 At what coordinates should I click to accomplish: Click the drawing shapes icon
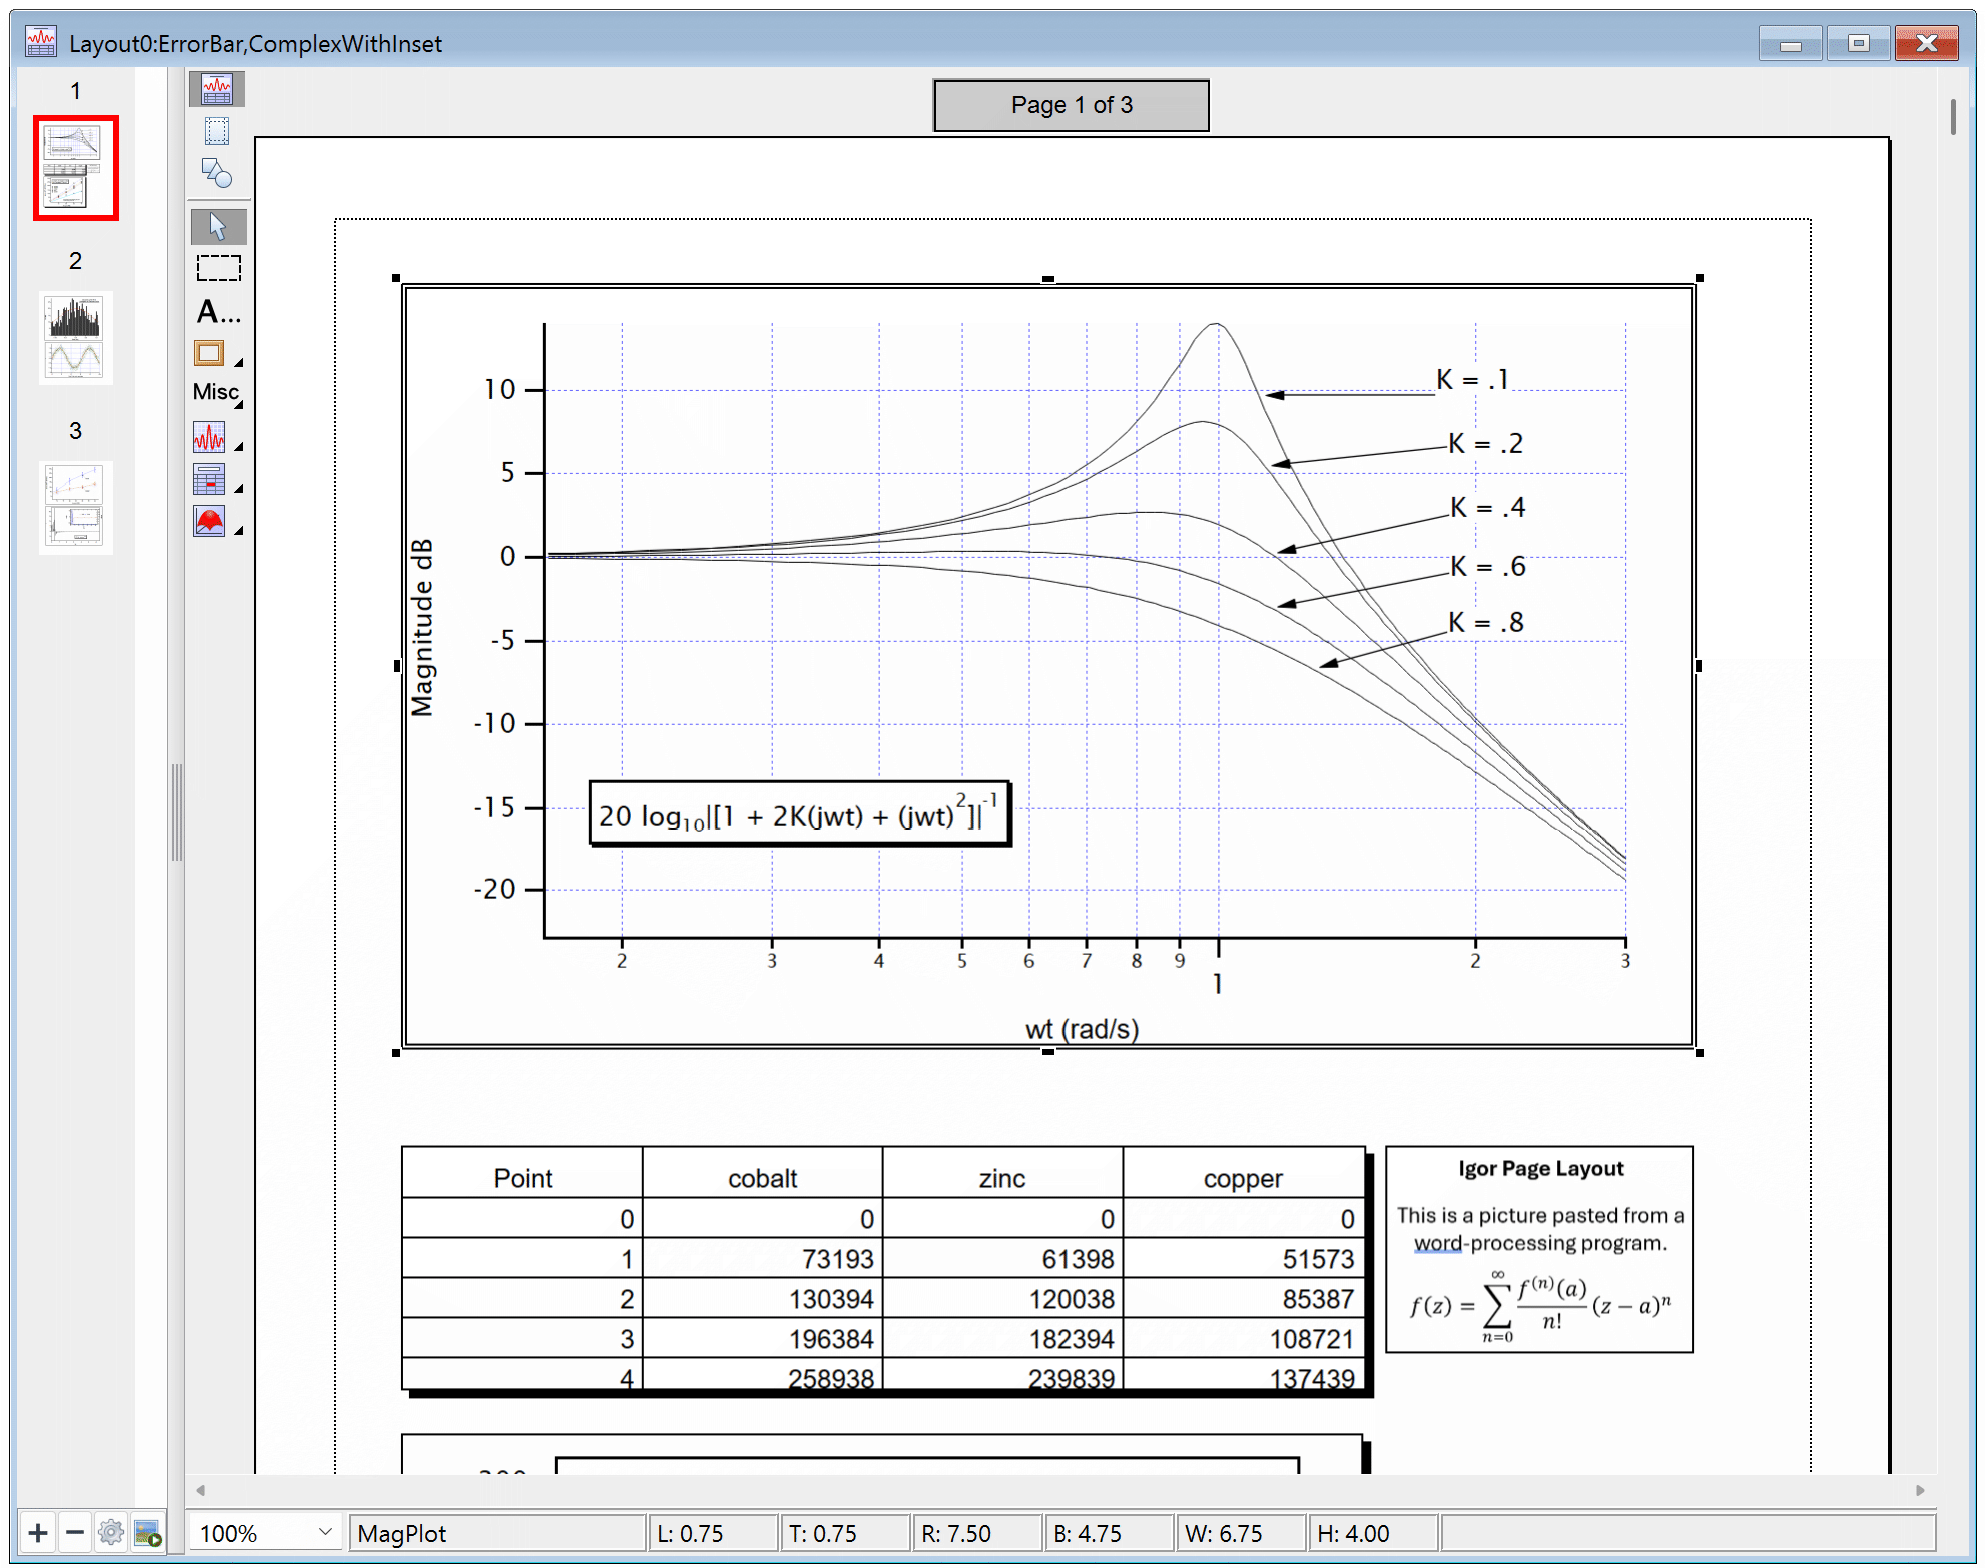pos(215,173)
